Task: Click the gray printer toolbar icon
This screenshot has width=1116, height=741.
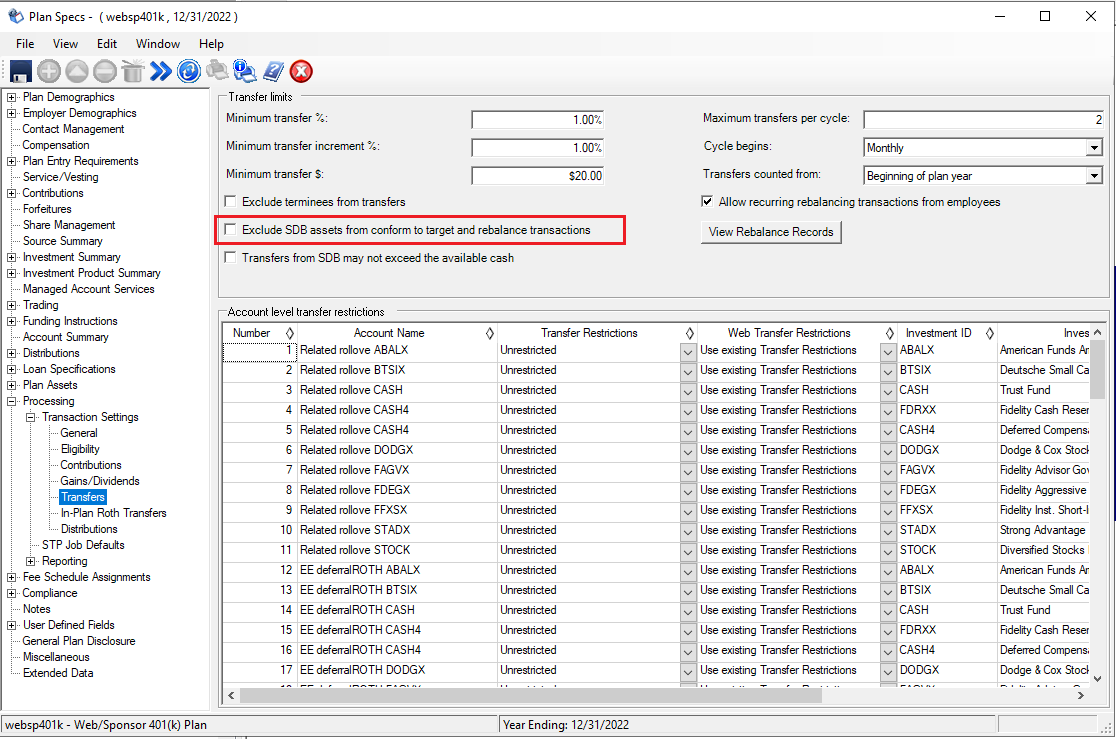Action: pyautogui.click(x=217, y=70)
